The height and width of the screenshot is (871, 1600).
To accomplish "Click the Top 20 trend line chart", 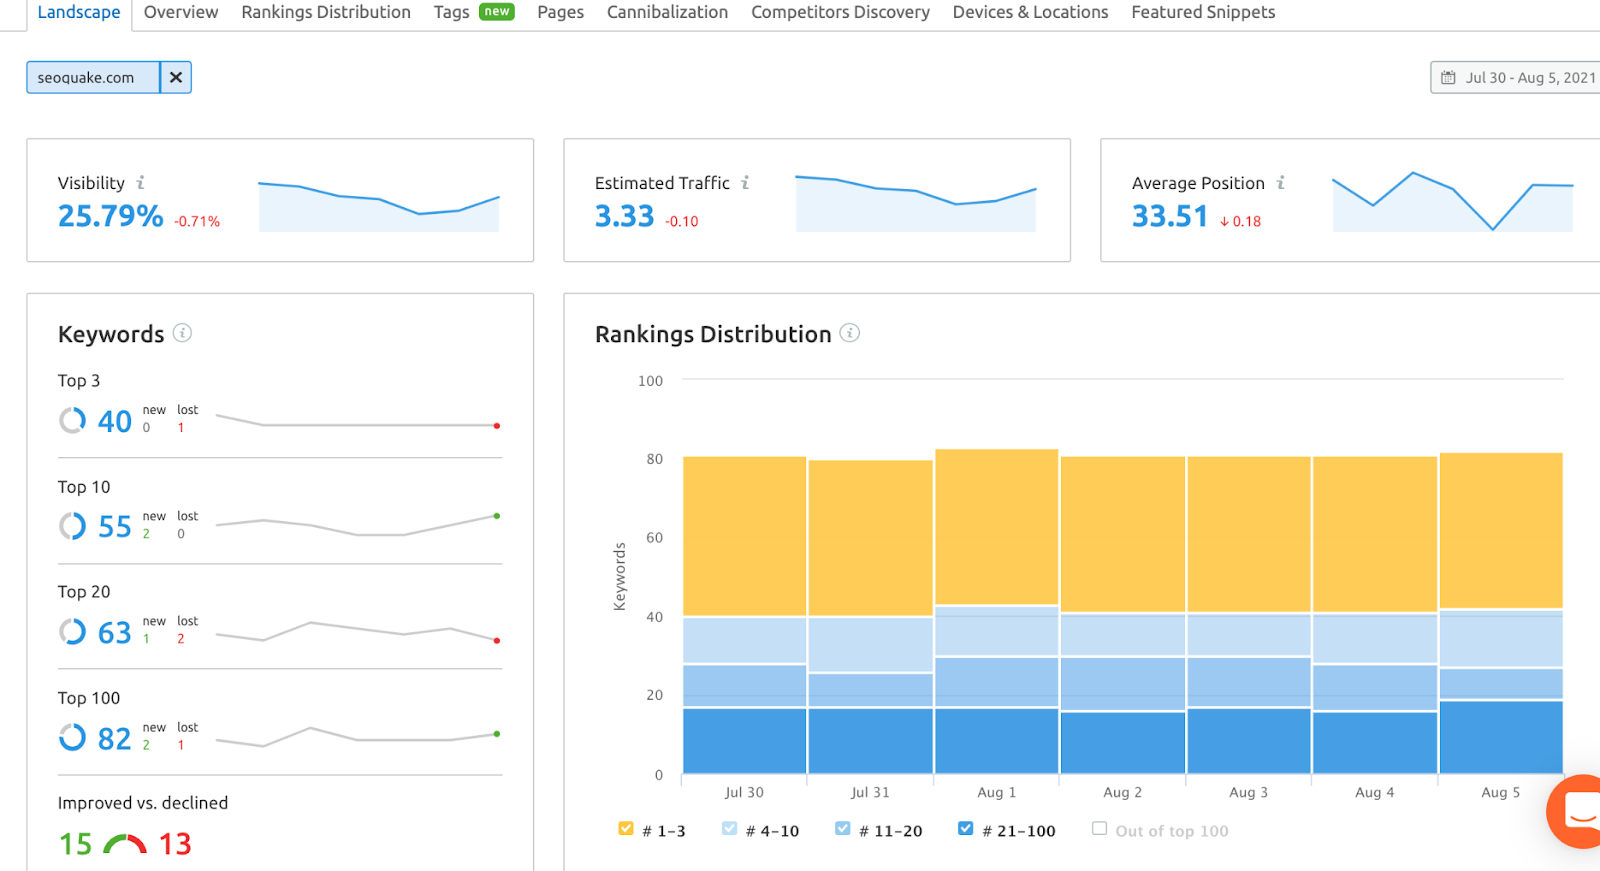I will [358, 632].
